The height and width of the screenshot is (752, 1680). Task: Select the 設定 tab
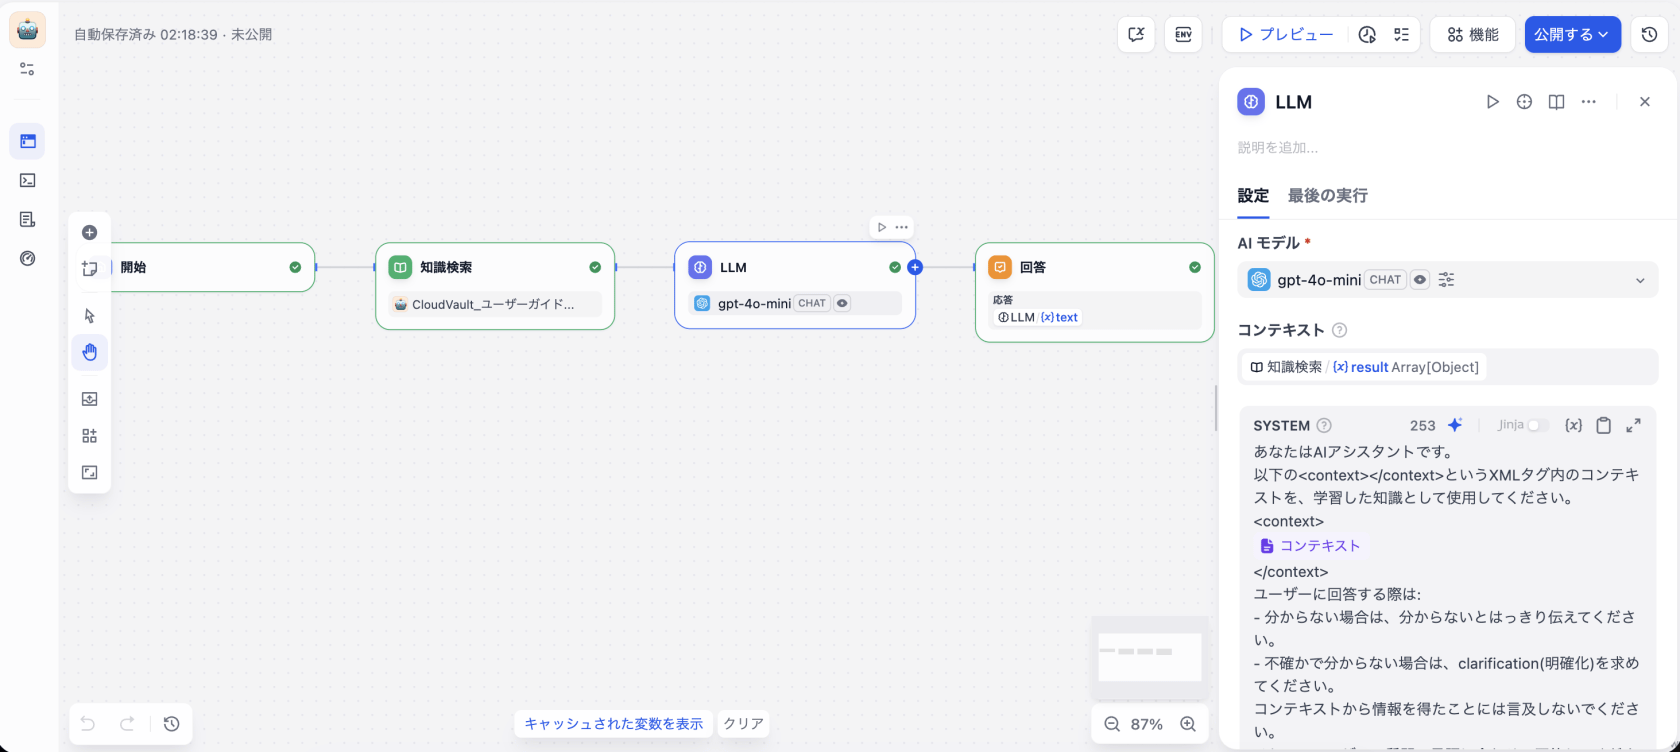[1253, 196]
